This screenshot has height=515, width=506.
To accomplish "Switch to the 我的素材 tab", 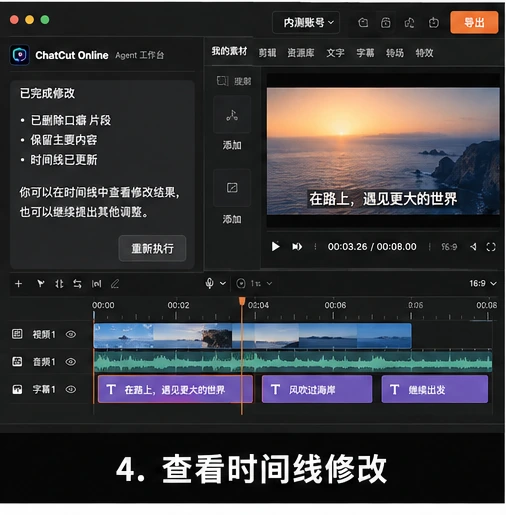I will 229,51.
